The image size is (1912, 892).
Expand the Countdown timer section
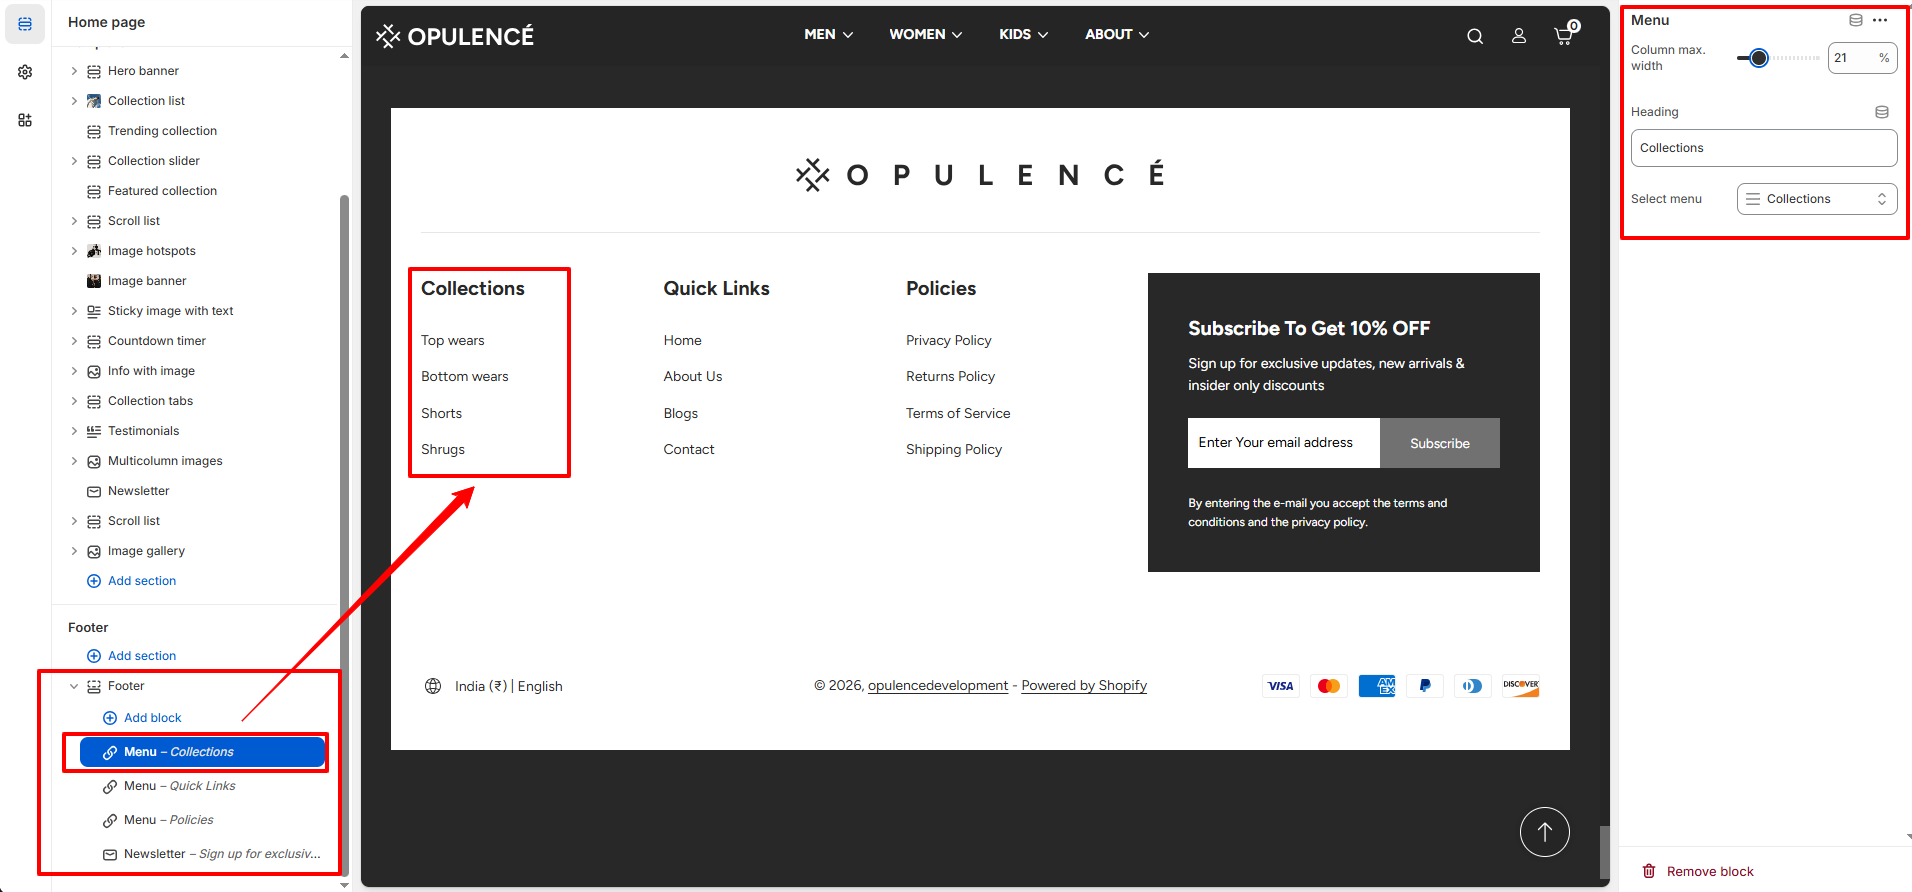point(74,341)
